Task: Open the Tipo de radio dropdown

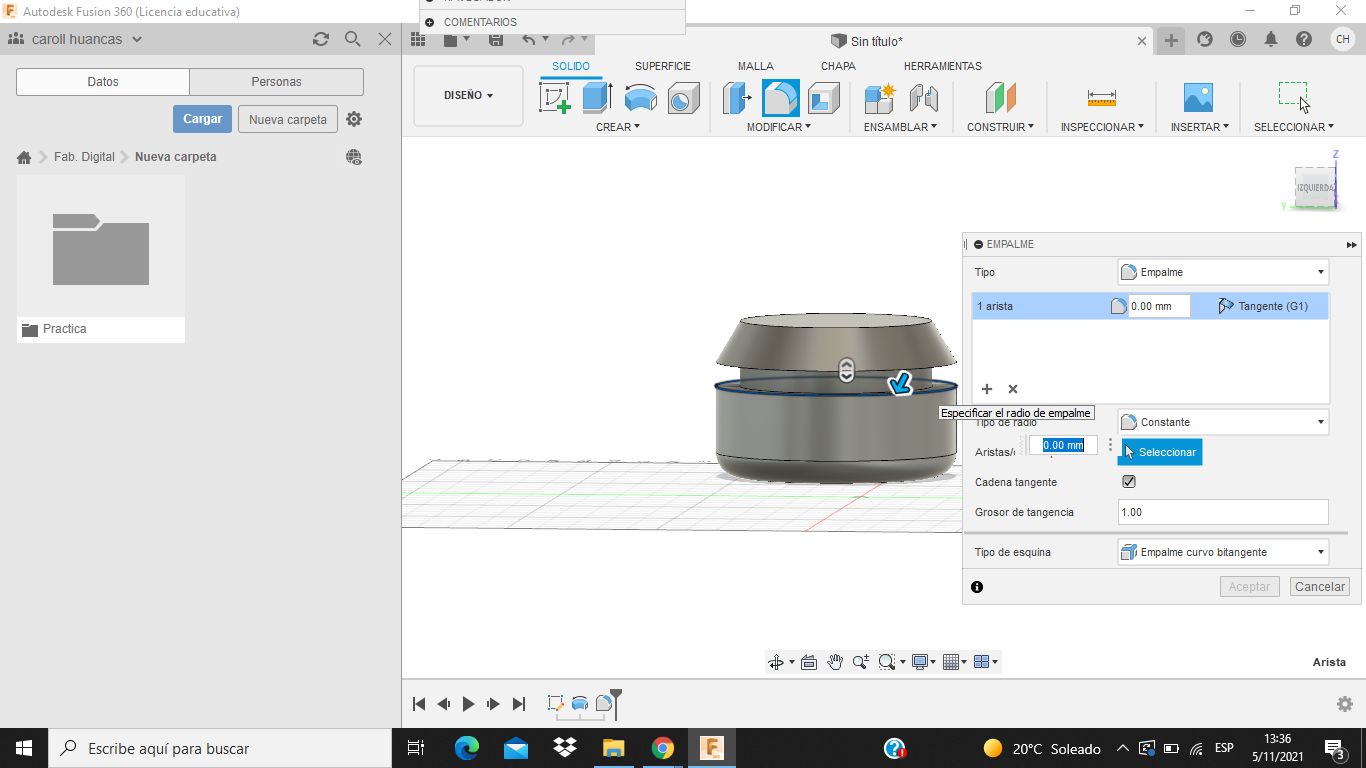Action: pos(1223,422)
